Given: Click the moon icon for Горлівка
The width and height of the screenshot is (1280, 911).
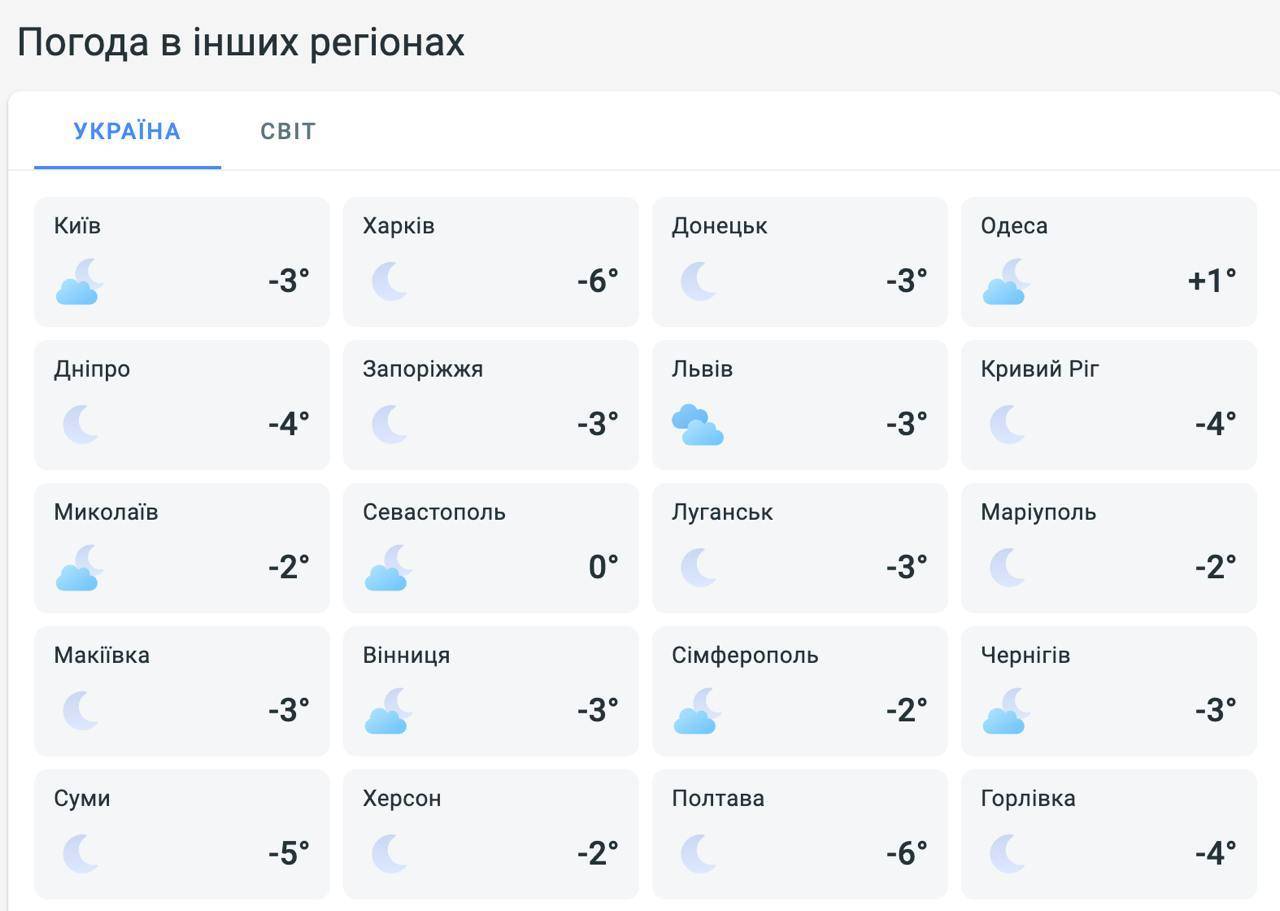Looking at the screenshot, I should tap(1008, 853).
